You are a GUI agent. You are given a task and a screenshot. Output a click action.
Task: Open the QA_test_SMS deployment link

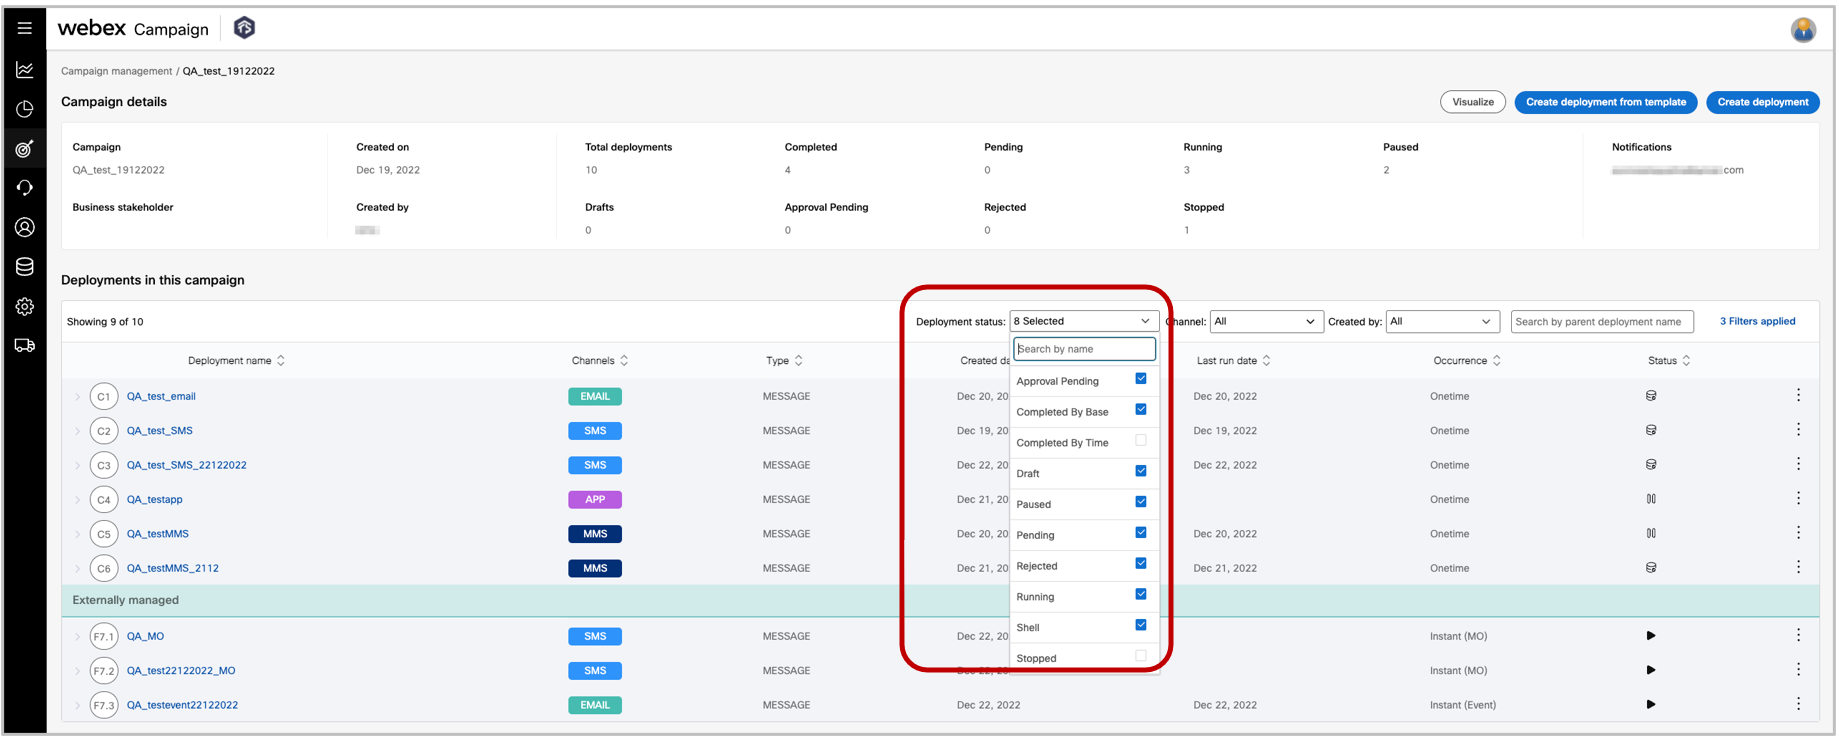[159, 431]
